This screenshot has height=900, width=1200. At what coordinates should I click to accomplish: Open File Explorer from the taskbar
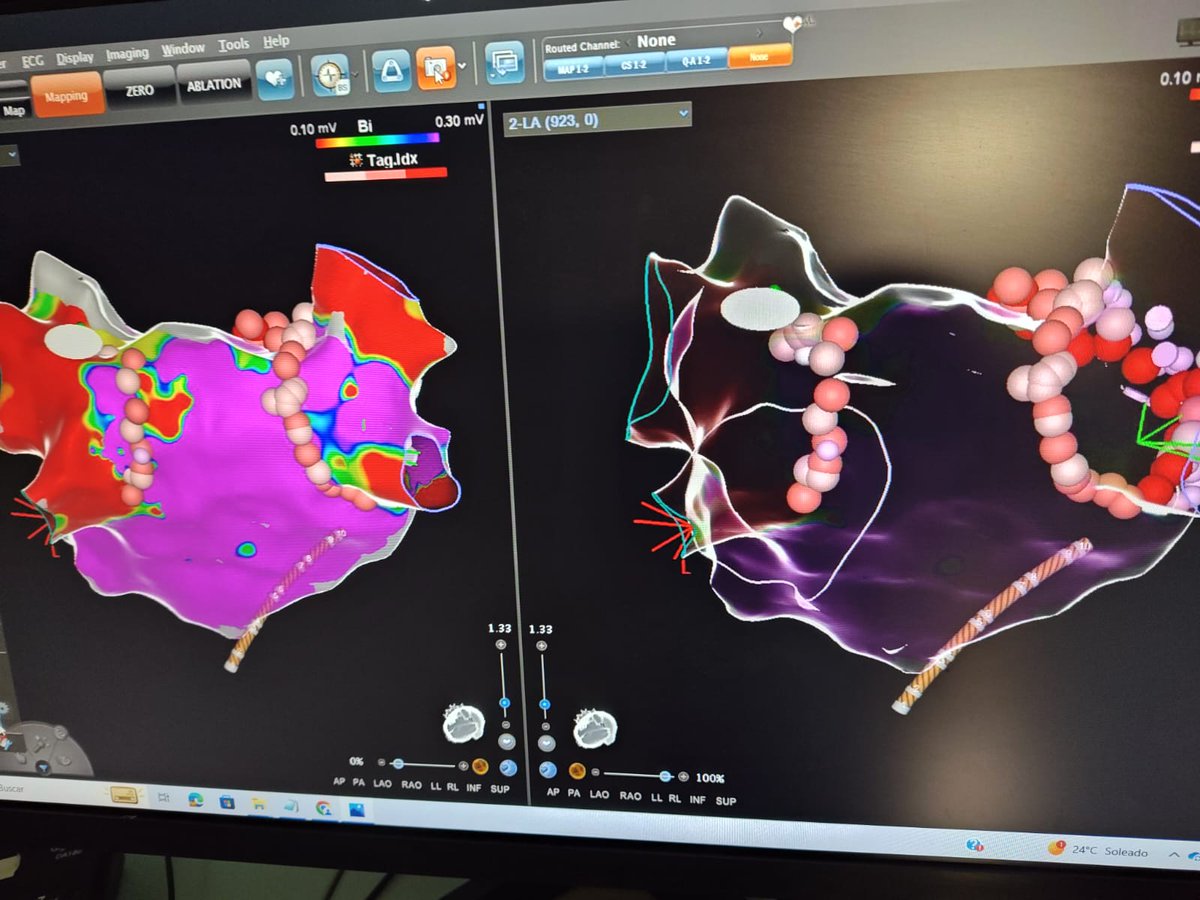pyautogui.click(x=258, y=804)
